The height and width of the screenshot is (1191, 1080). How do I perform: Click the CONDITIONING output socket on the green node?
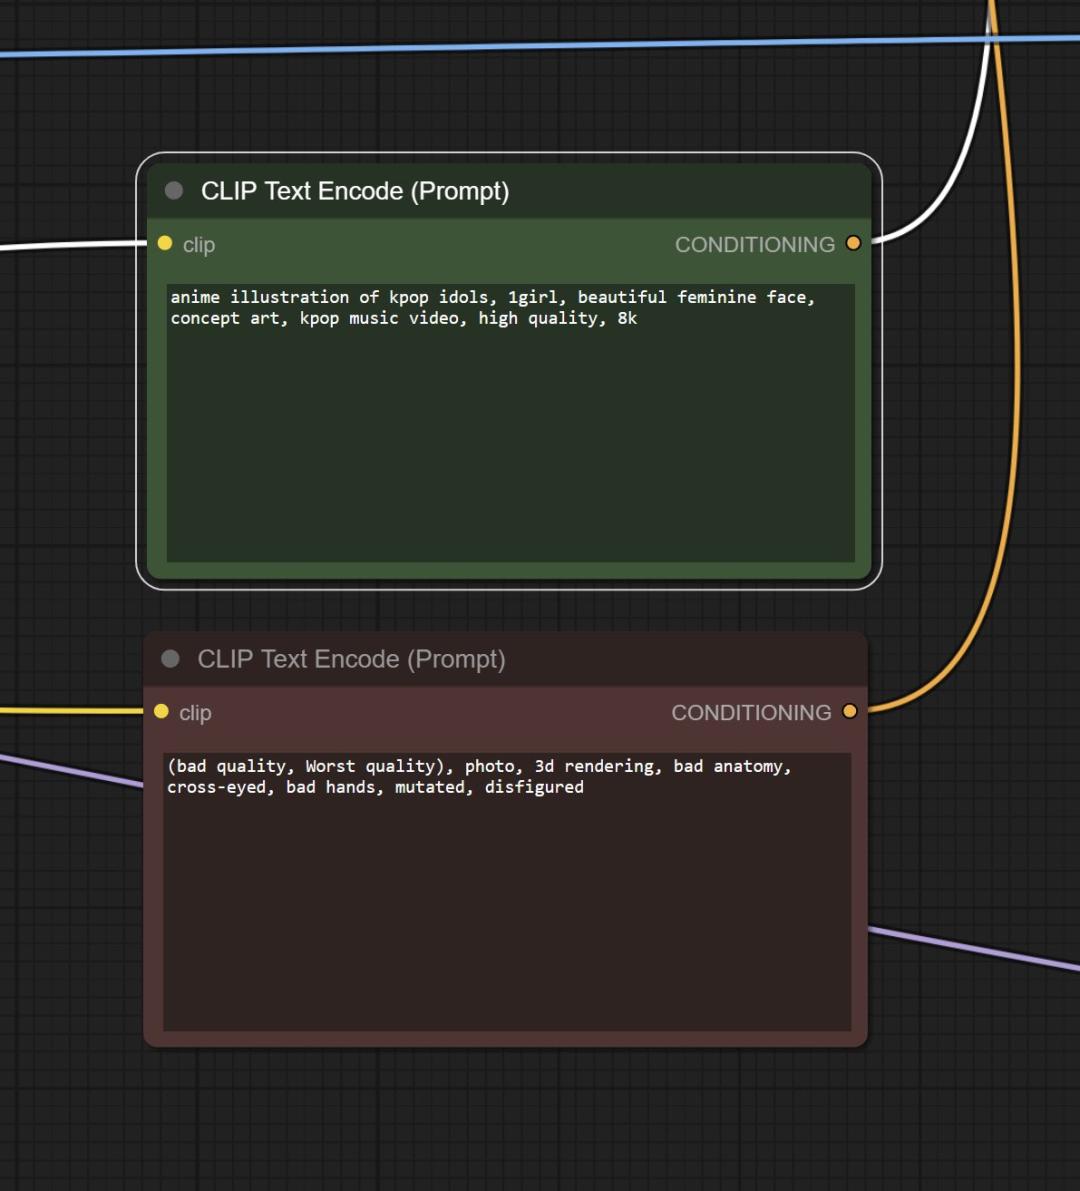point(853,243)
